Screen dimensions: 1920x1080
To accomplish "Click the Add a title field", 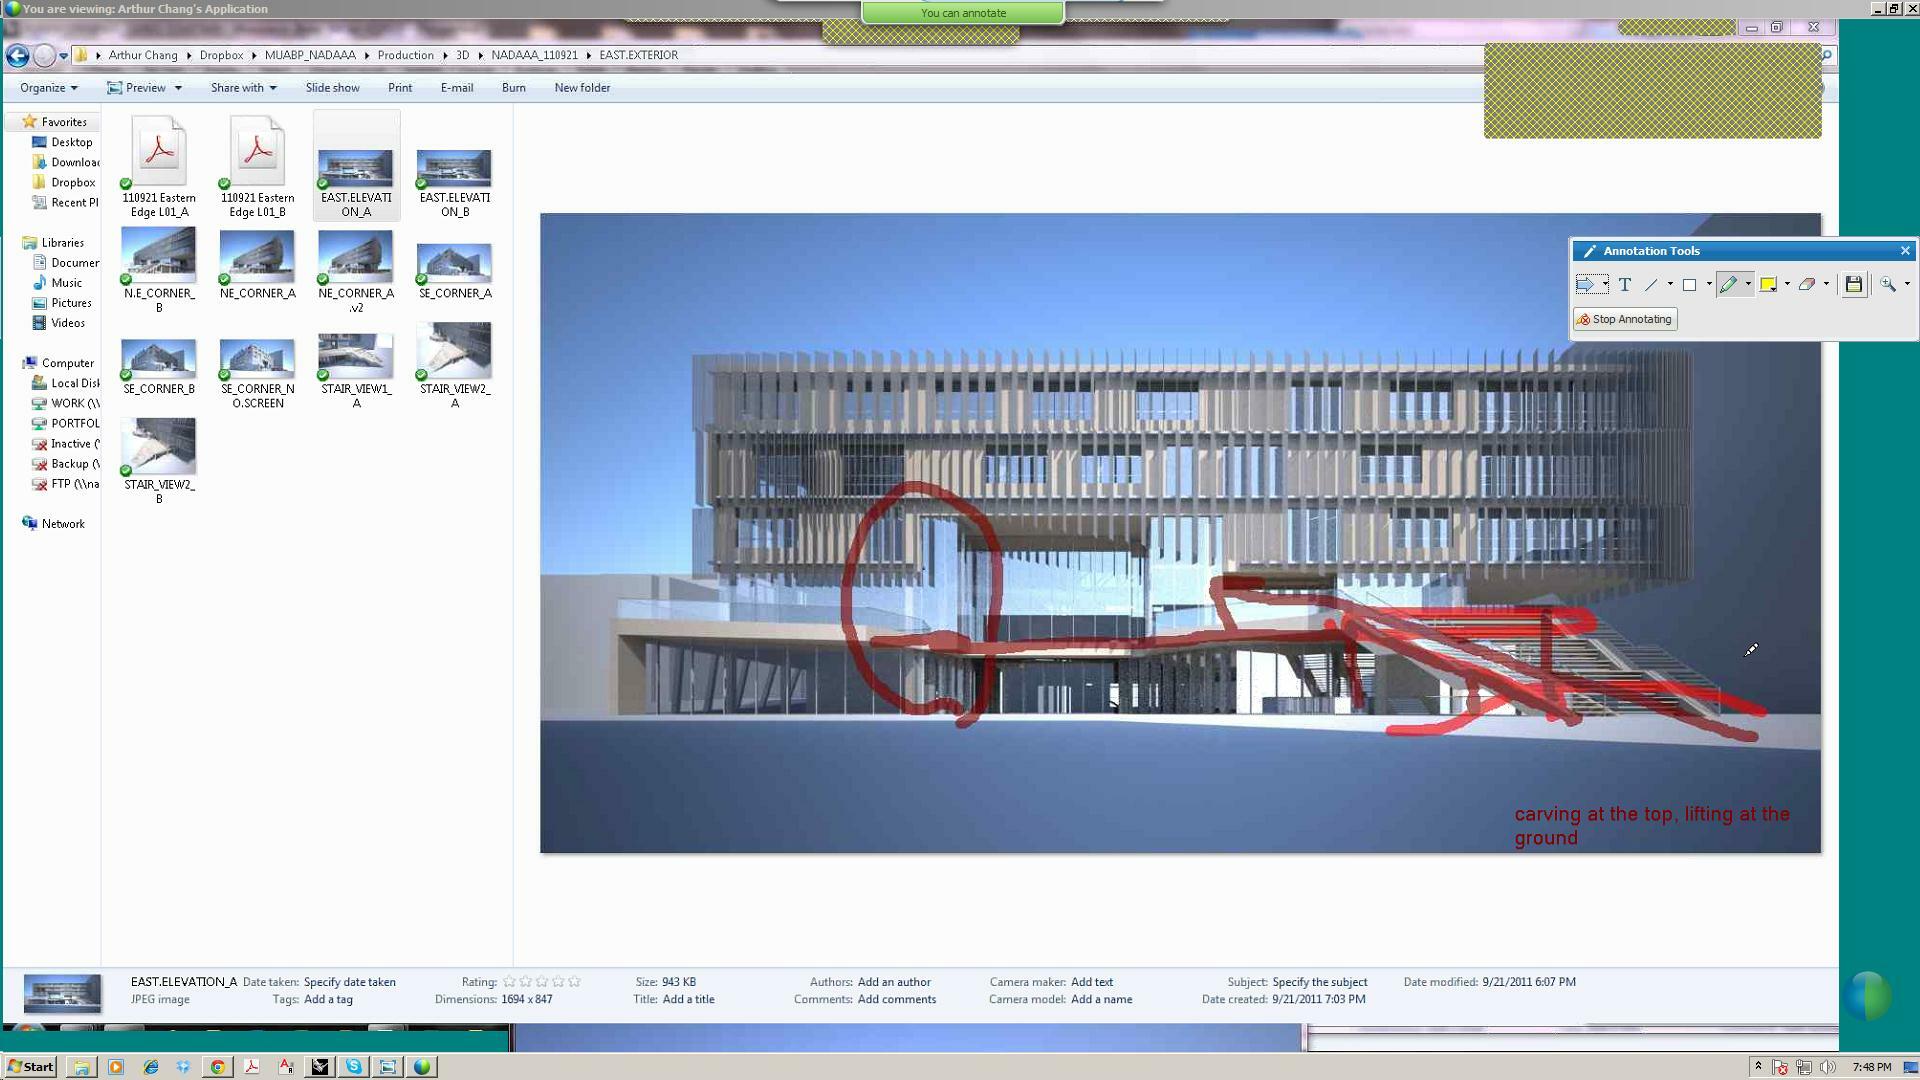I will (688, 1000).
